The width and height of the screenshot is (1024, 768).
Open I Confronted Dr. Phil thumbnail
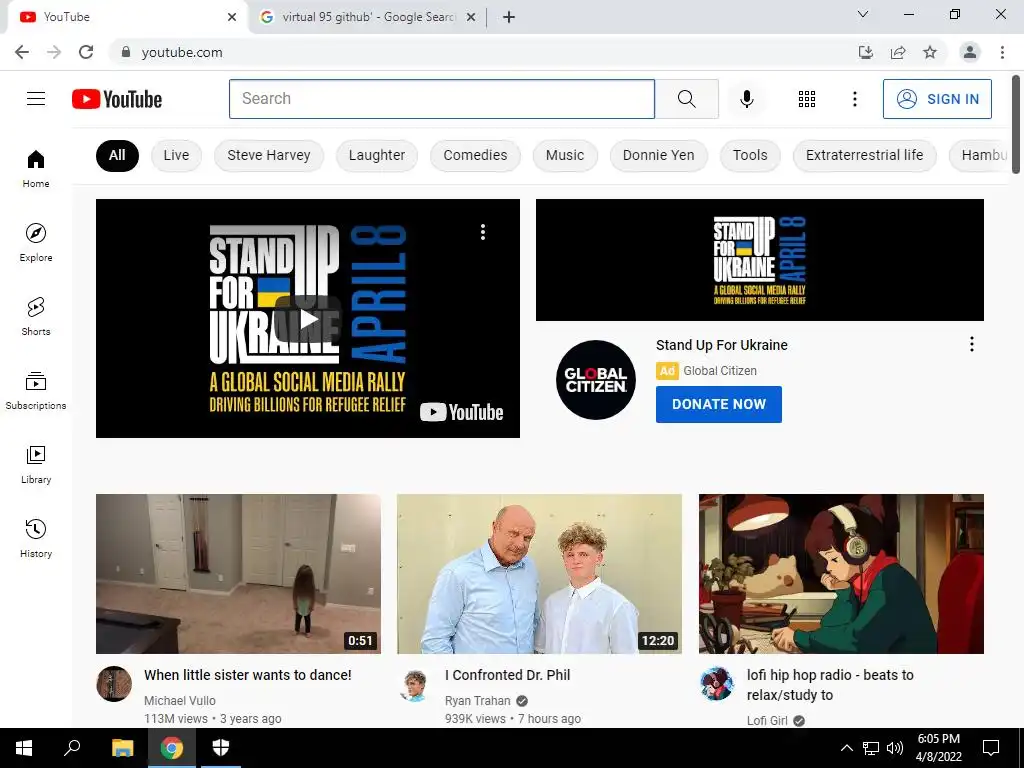(539, 573)
